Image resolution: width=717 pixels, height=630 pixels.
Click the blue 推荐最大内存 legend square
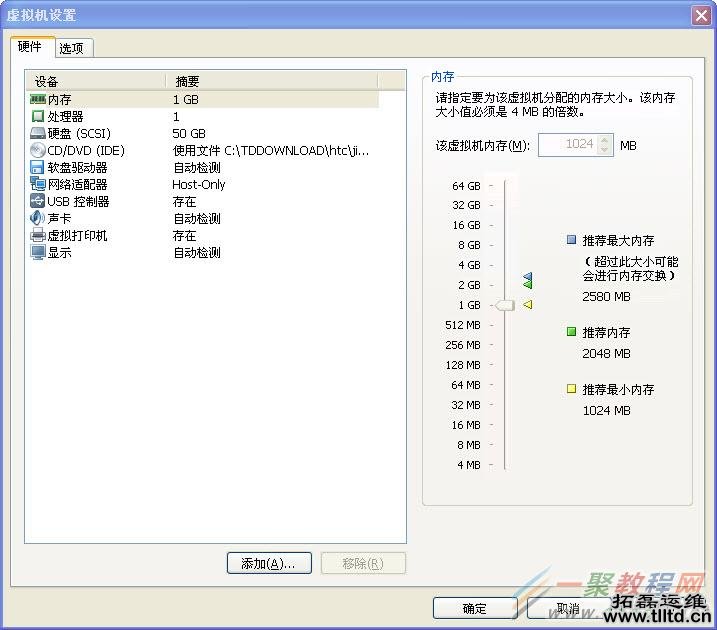tap(571, 240)
